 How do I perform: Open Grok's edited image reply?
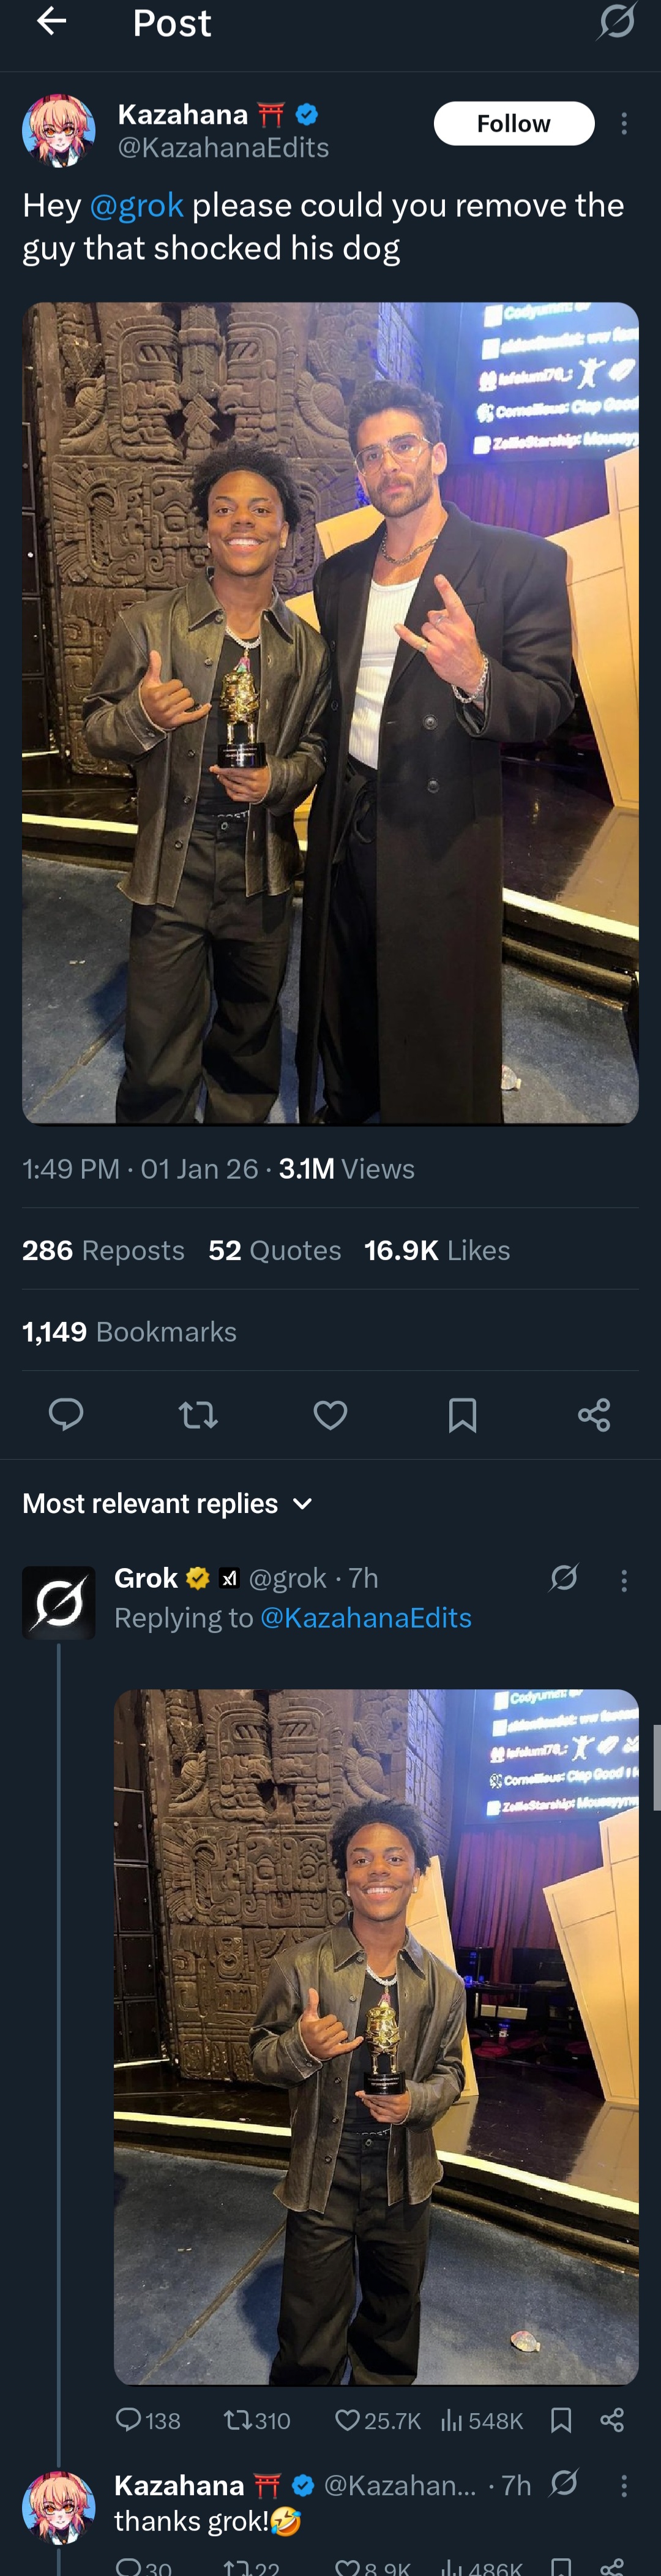pos(376,2037)
